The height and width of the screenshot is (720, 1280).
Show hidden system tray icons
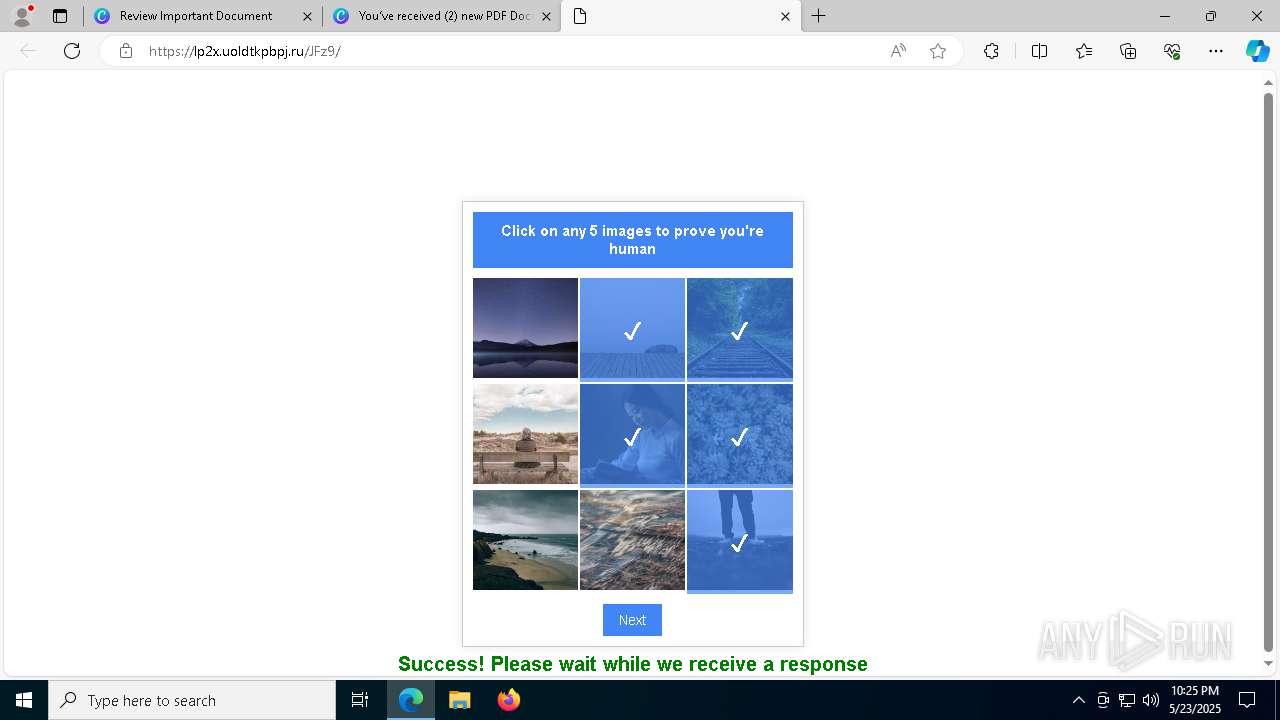[x=1078, y=700]
